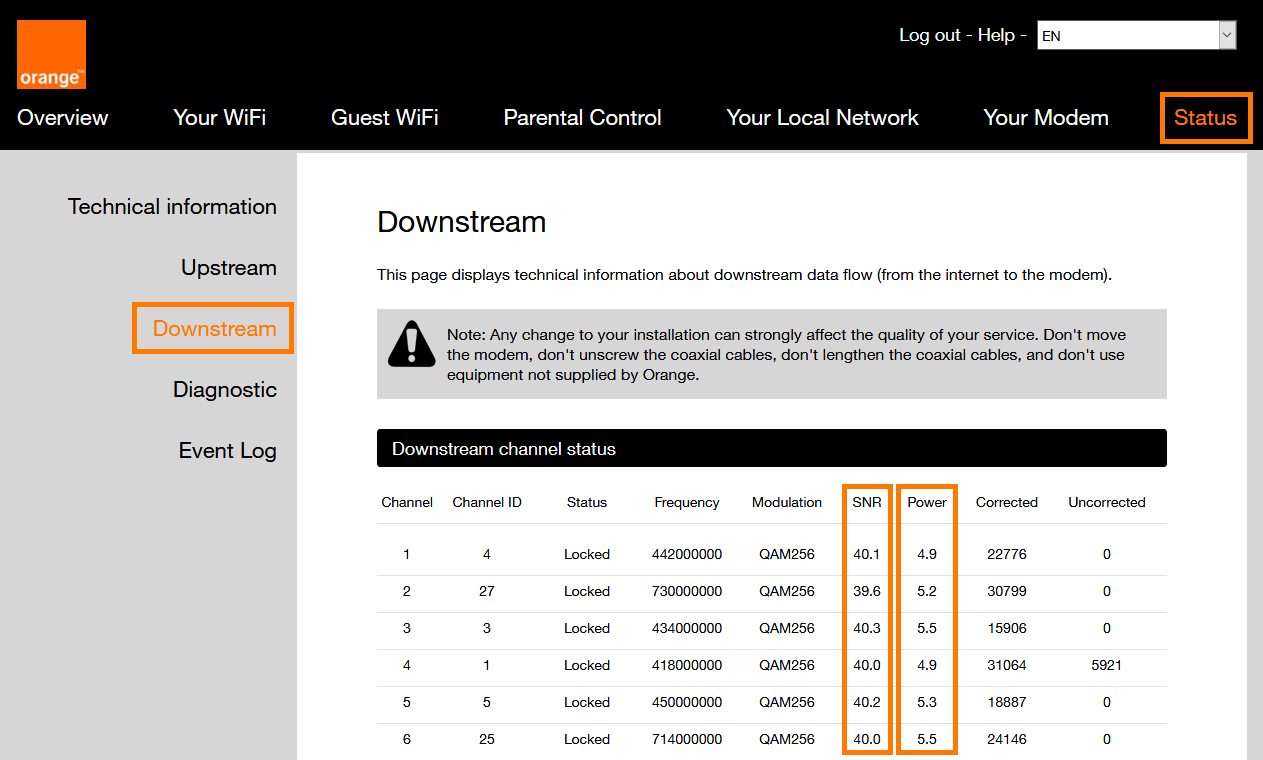Navigate to Your Local Network
This screenshot has width=1263, height=760.
822,118
